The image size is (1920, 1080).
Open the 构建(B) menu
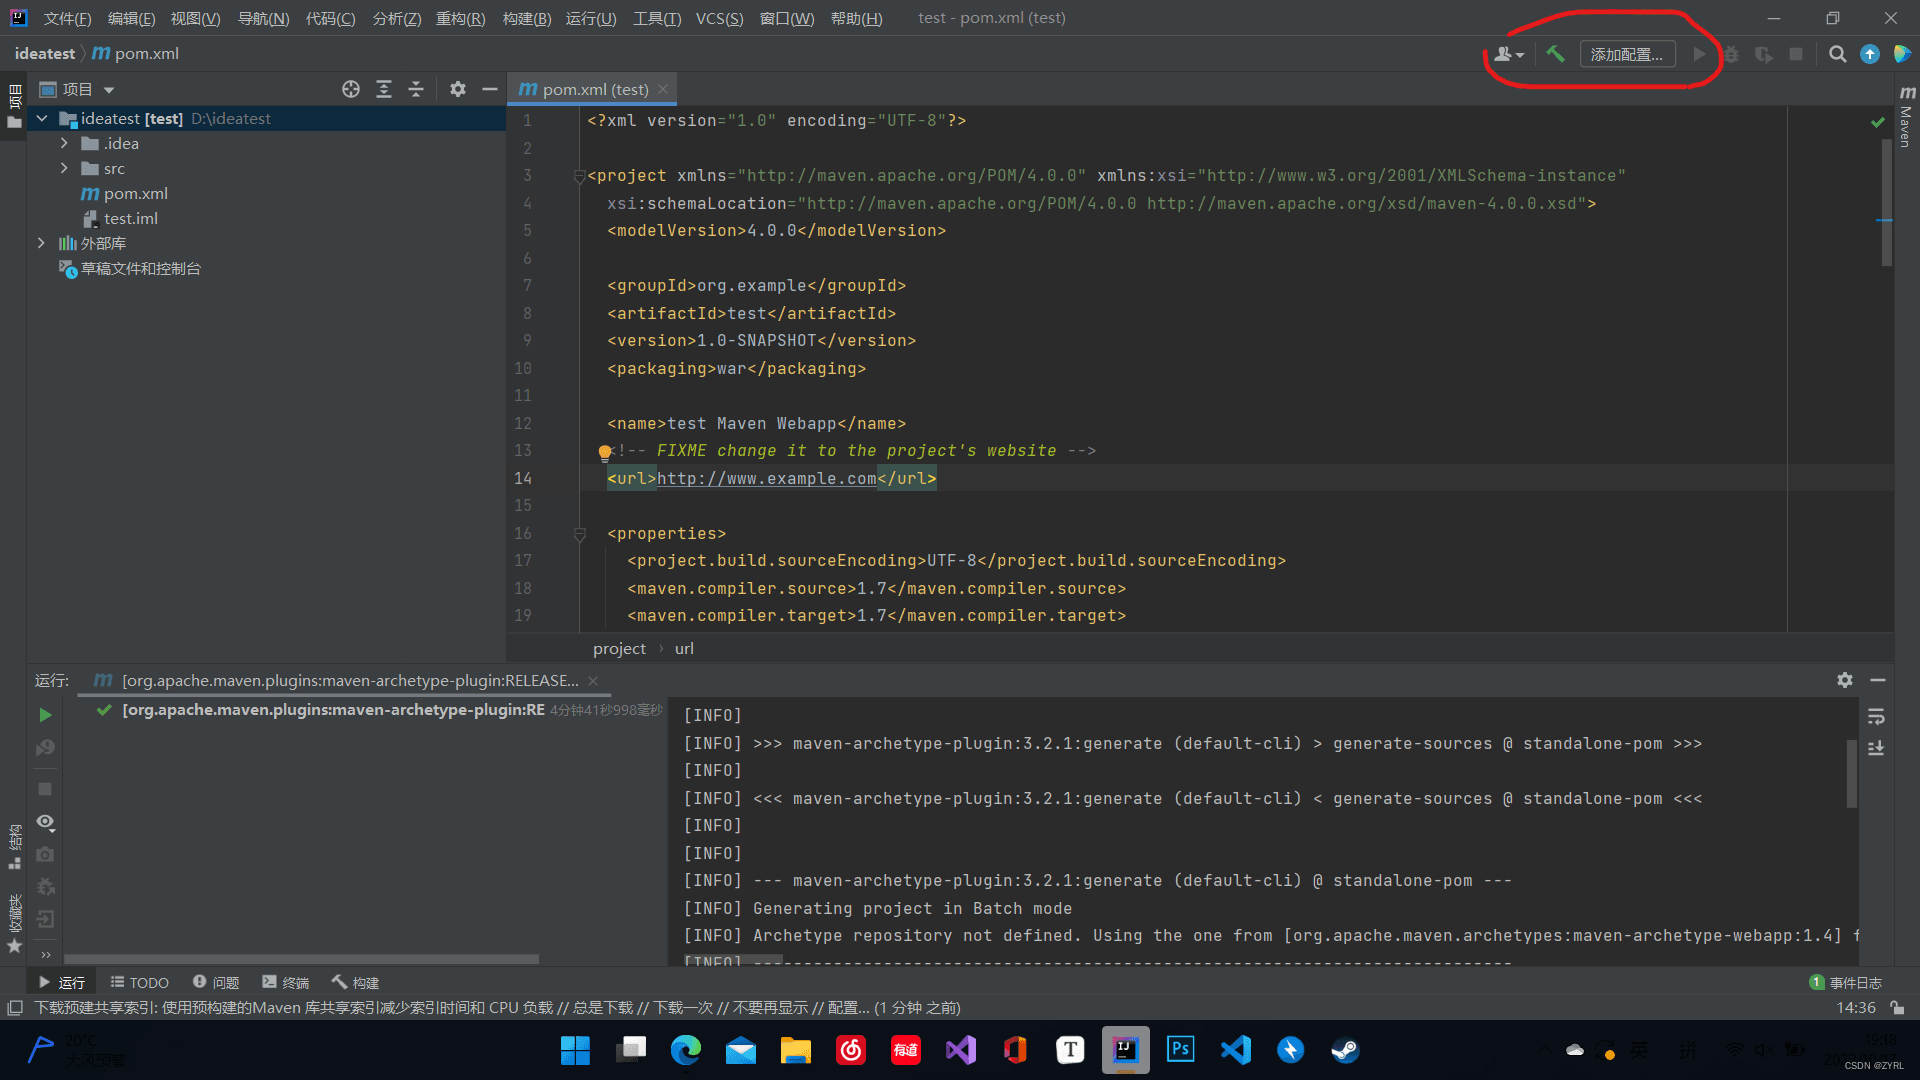526,18
